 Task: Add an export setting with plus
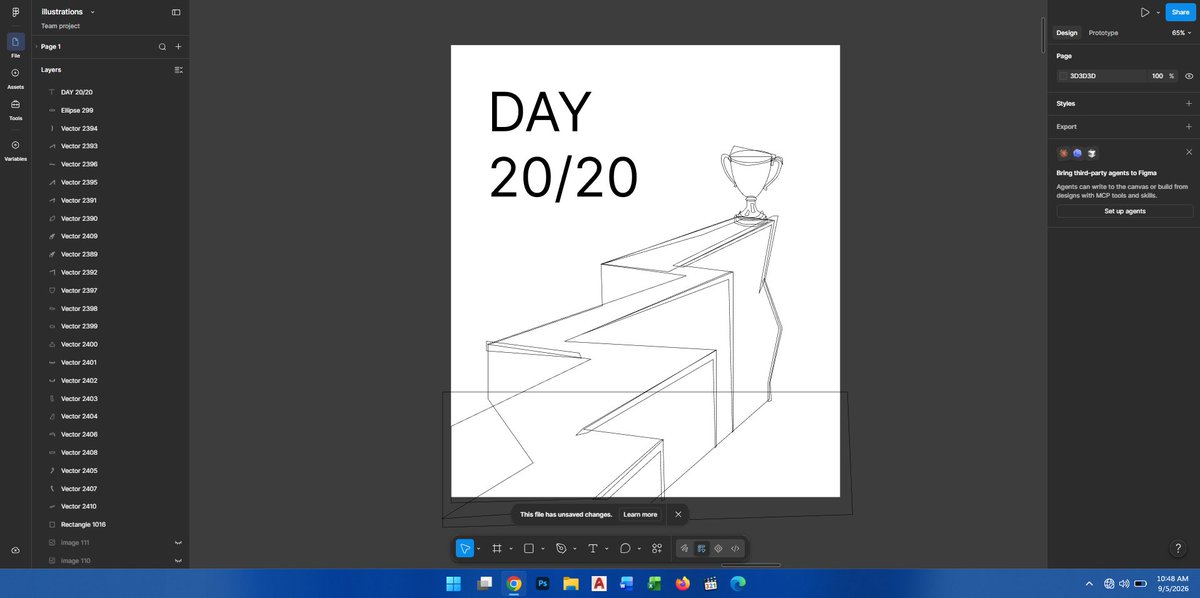tap(1188, 127)
